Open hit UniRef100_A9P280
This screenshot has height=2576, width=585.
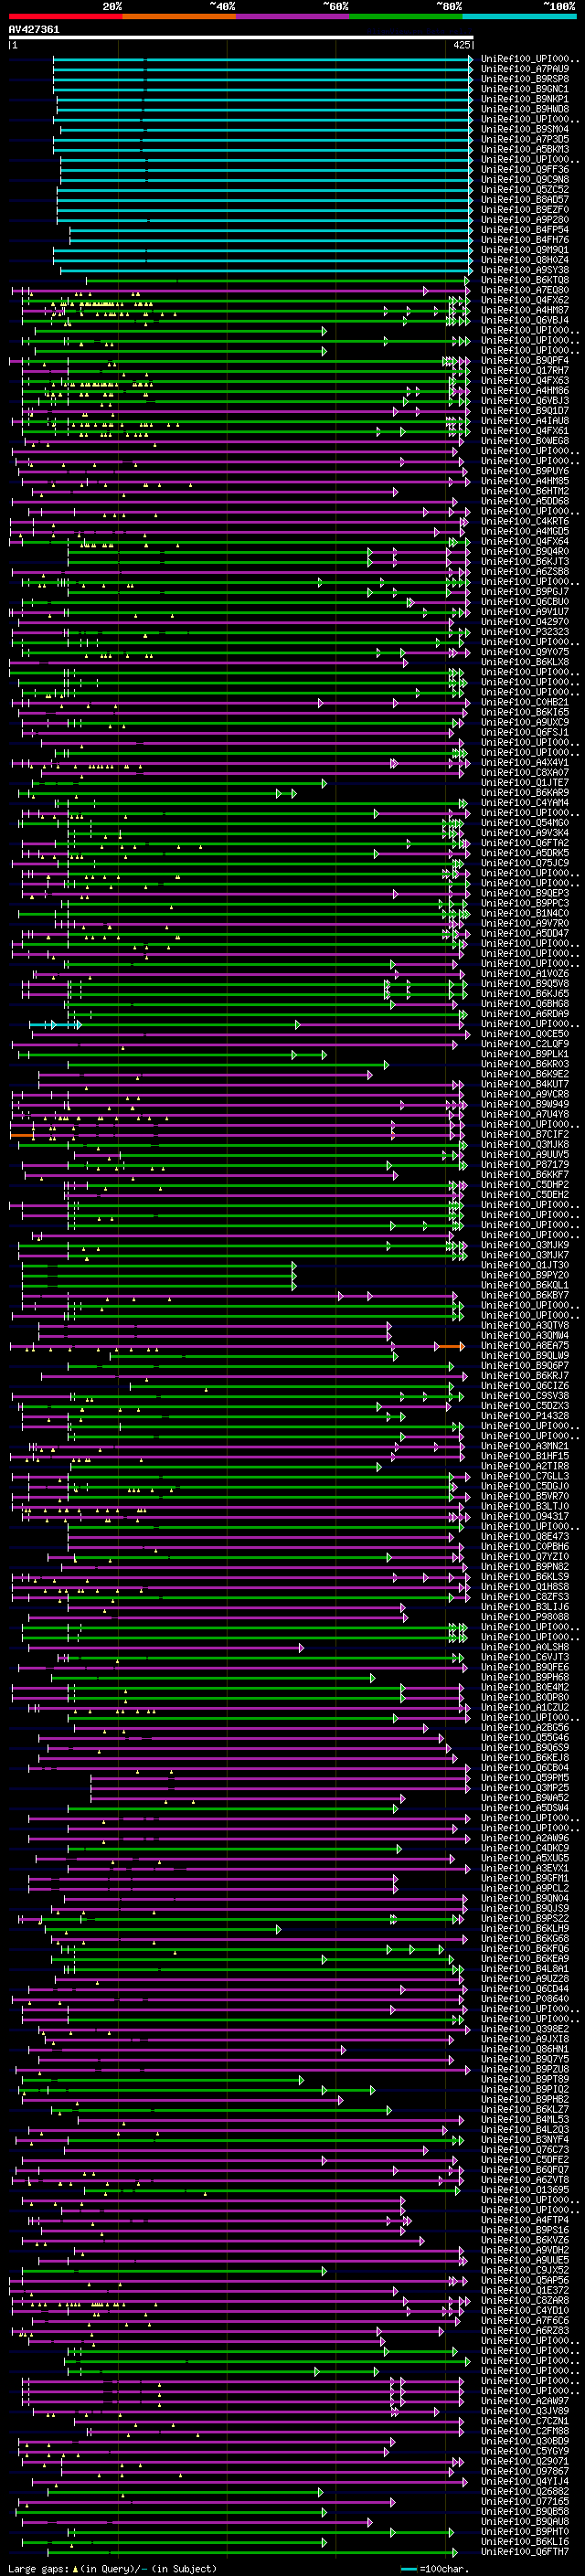pyautogui.click(x=525, y=220)
